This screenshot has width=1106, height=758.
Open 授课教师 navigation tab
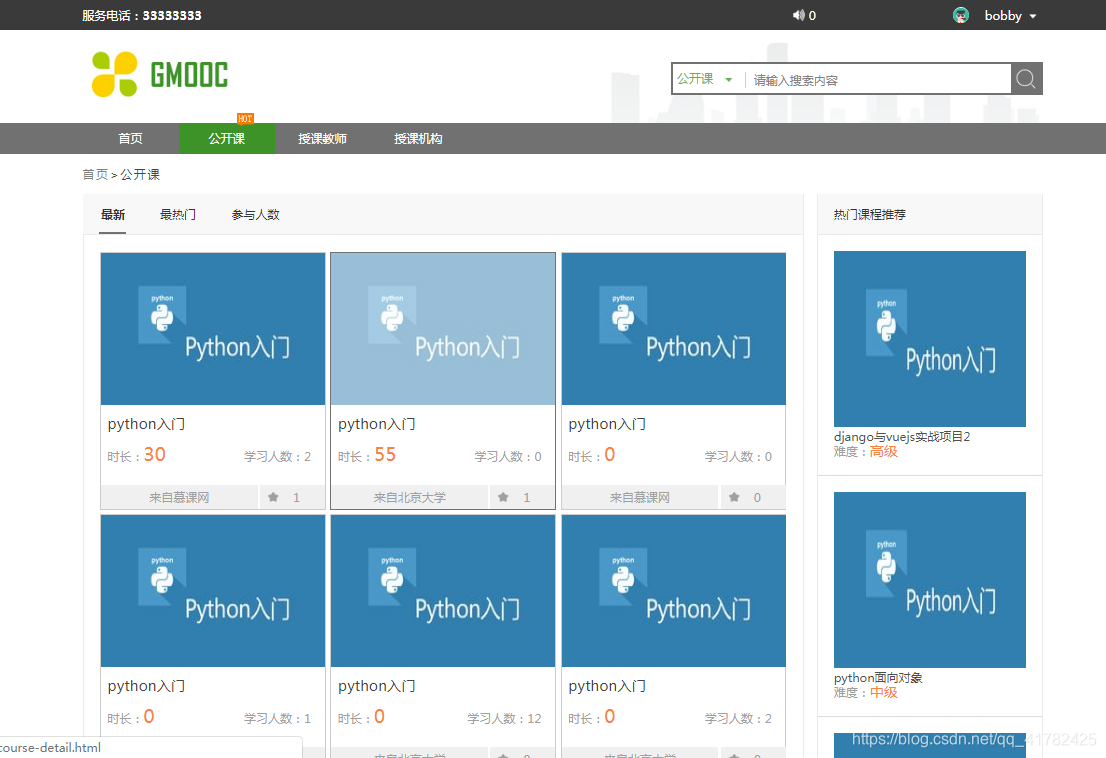pyautogui.click(x=322, y=138)
